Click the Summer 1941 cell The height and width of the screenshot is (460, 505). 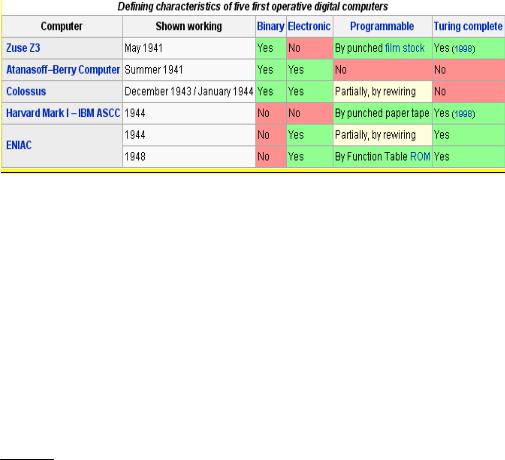pyautogui.click(x=189, y=70)
